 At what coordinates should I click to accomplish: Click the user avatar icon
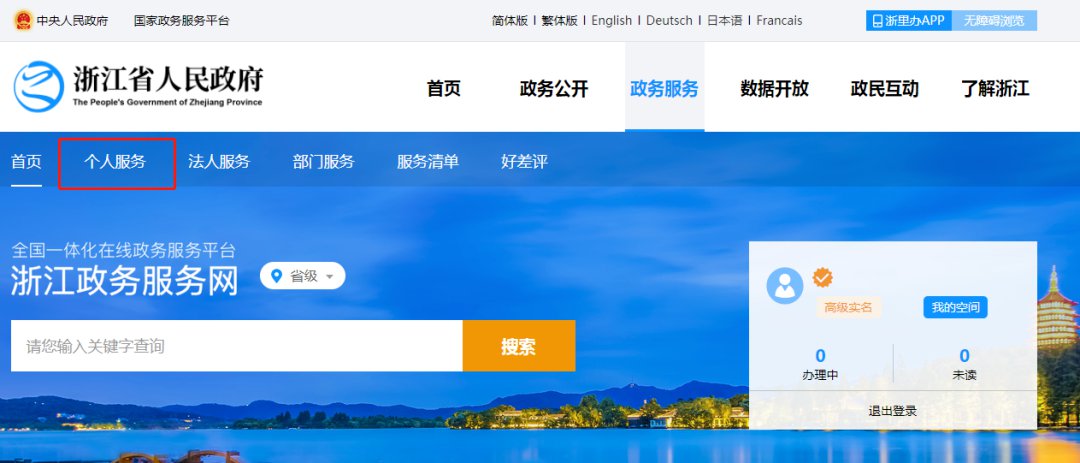tap(785, 285)
